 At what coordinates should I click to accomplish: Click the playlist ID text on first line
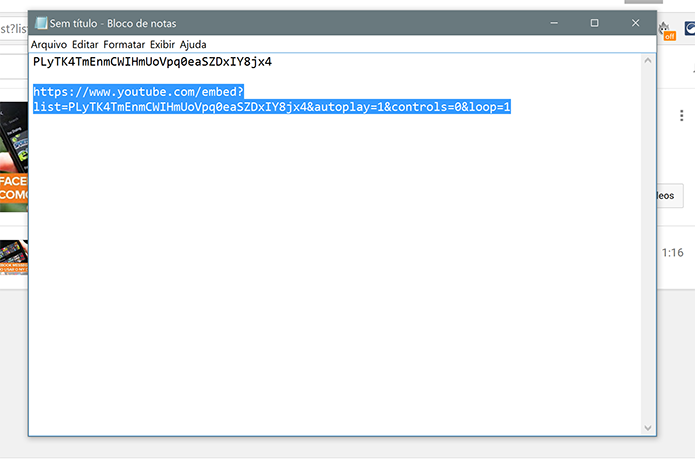point(152,62)
